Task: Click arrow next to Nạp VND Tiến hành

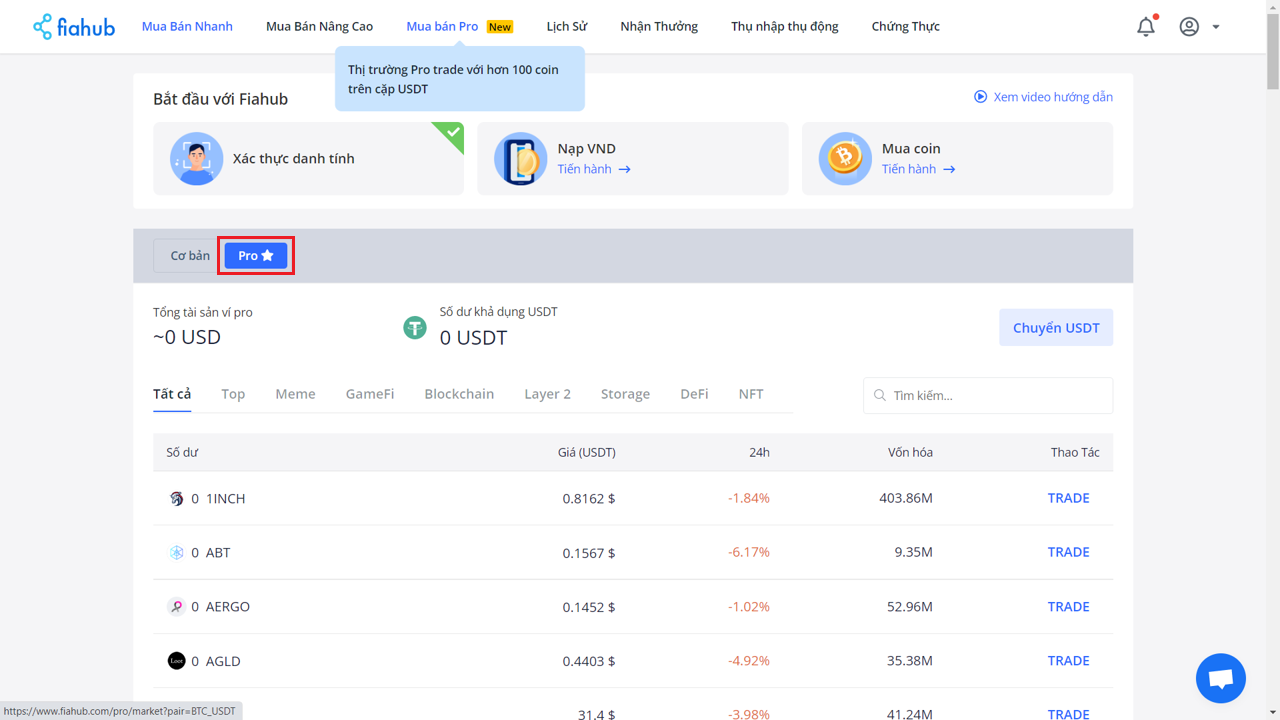Action: point(624,170)
